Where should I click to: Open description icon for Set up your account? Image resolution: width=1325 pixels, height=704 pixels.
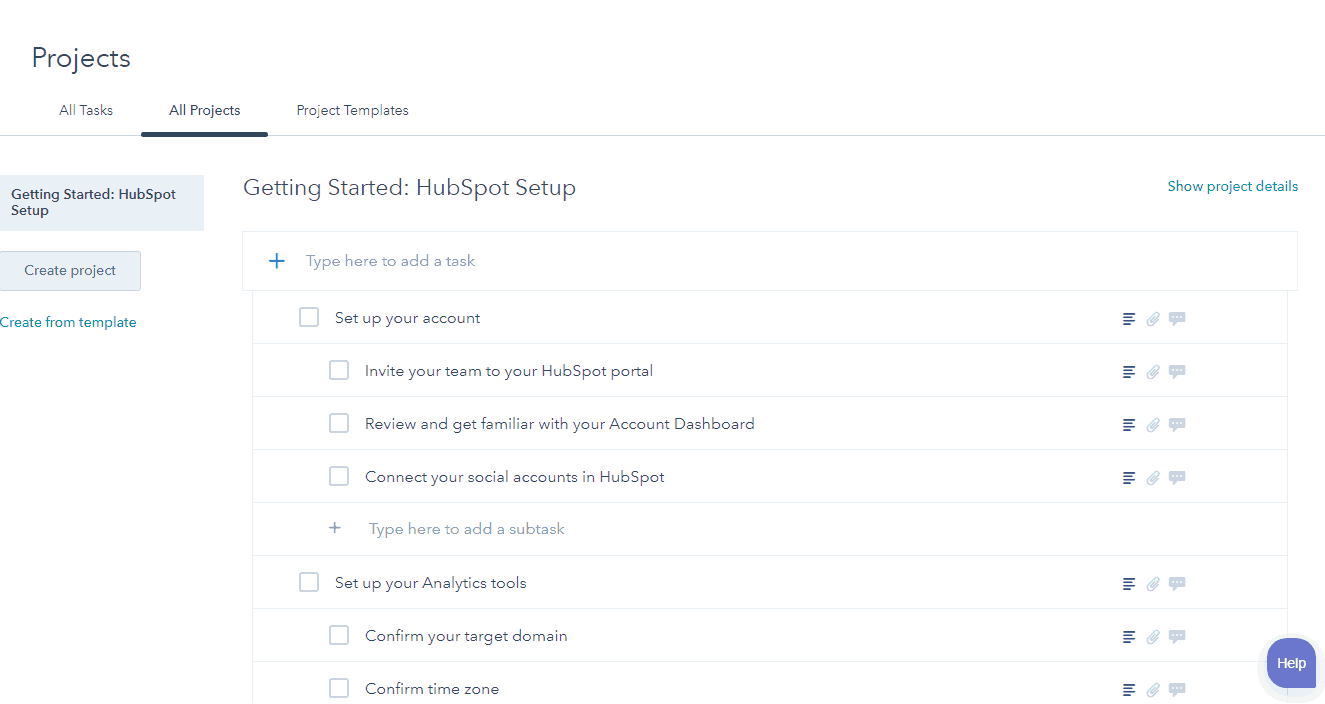point(1129,319)
